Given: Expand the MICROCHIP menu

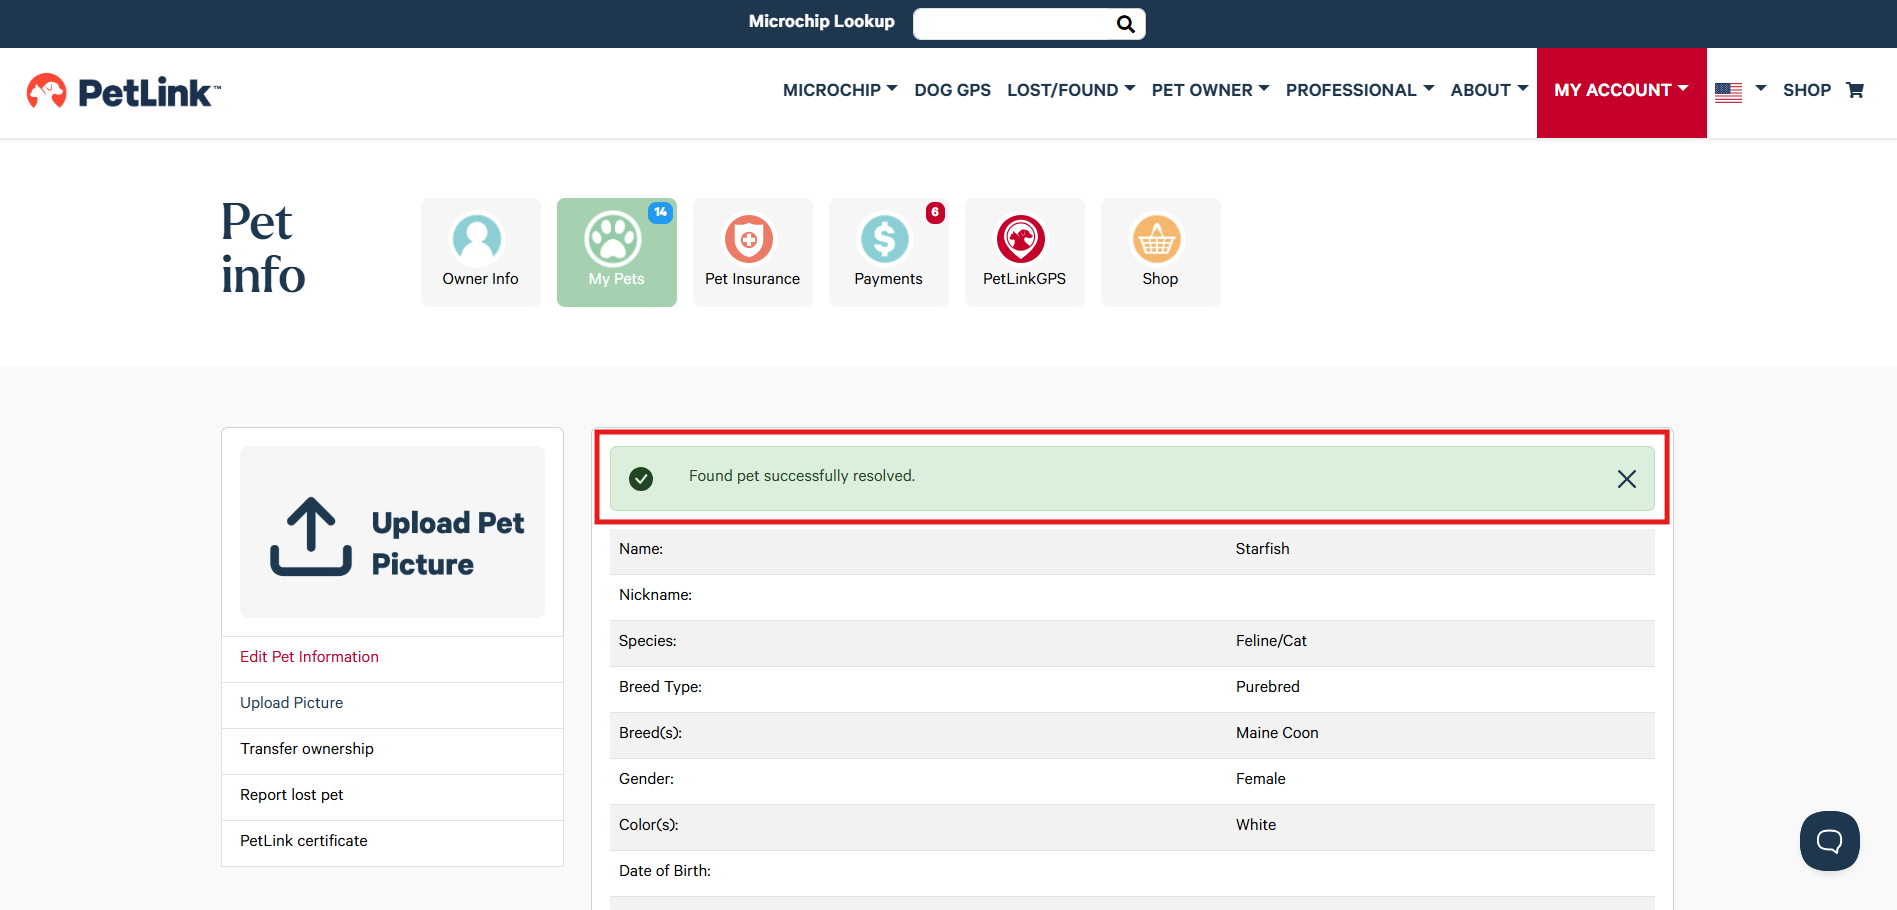Looking at the screenshot, I should click(840, 90).
